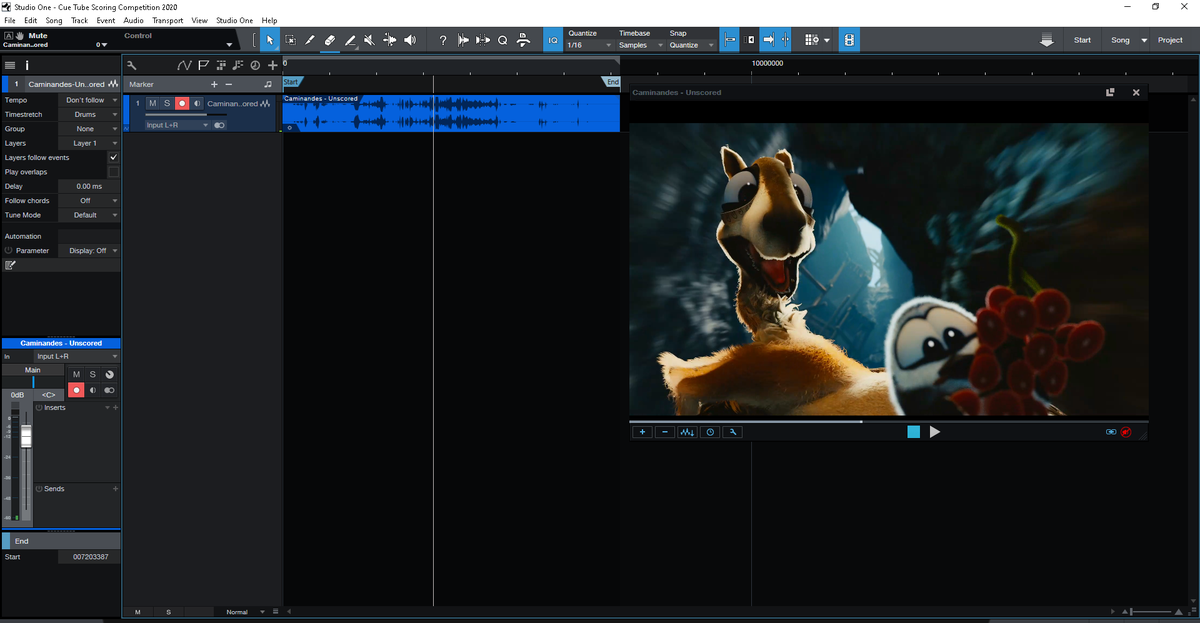Add tracks with the plus icon

pyautogui.click(x=272, y=65)
